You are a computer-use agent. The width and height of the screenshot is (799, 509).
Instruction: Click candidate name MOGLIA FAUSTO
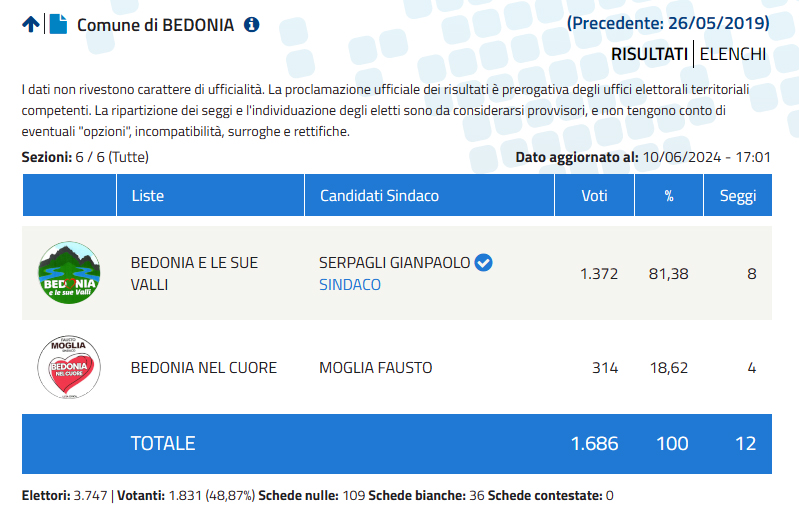[376, 368]
